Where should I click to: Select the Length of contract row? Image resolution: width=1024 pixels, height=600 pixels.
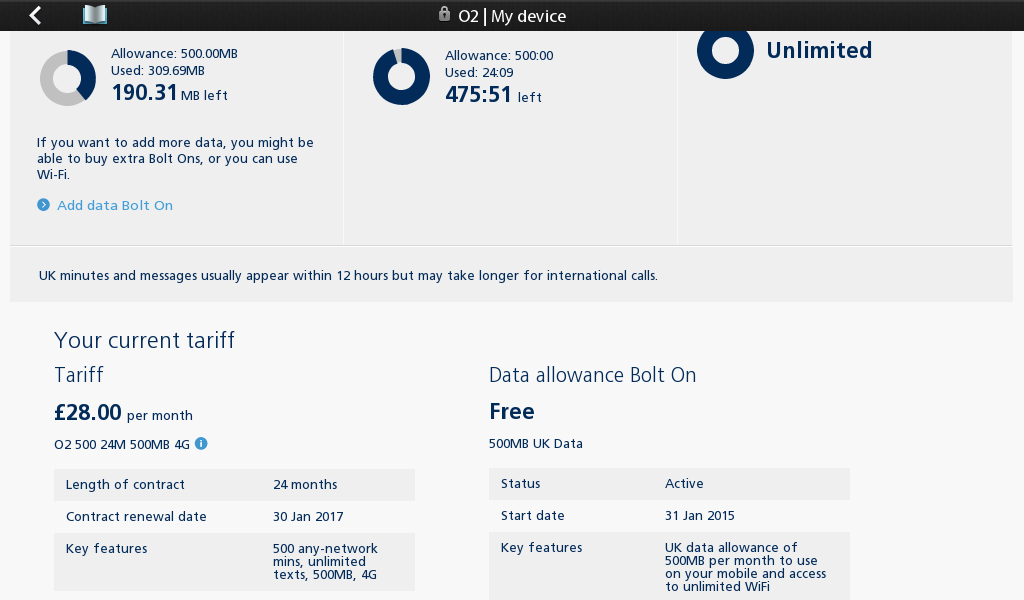(x=234, y=484)
